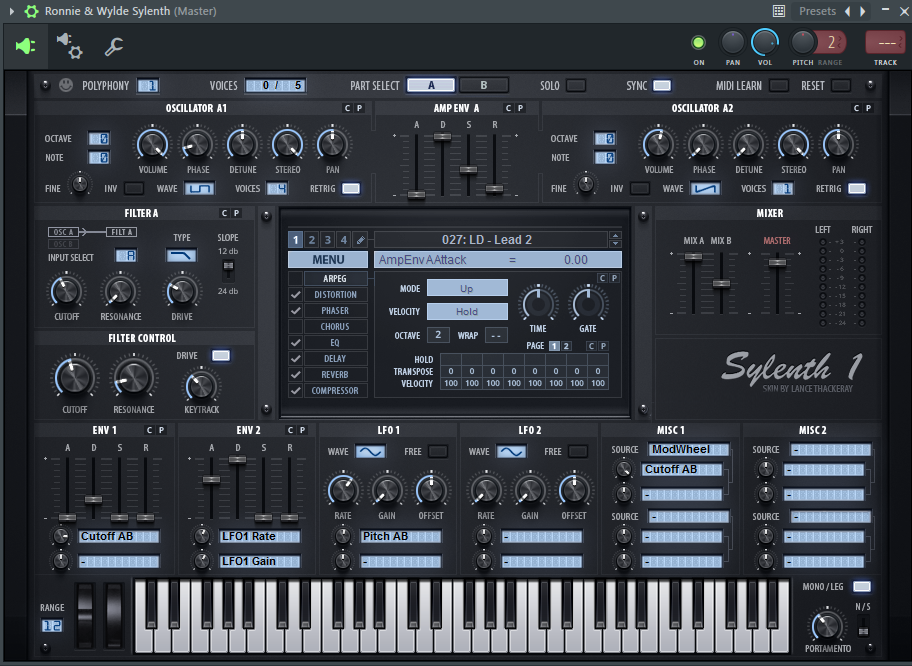Toggle LFO 1 FREE switch
Image resolution: width=912 pixels, height=666 pixels.
click(x=438, y=451)
